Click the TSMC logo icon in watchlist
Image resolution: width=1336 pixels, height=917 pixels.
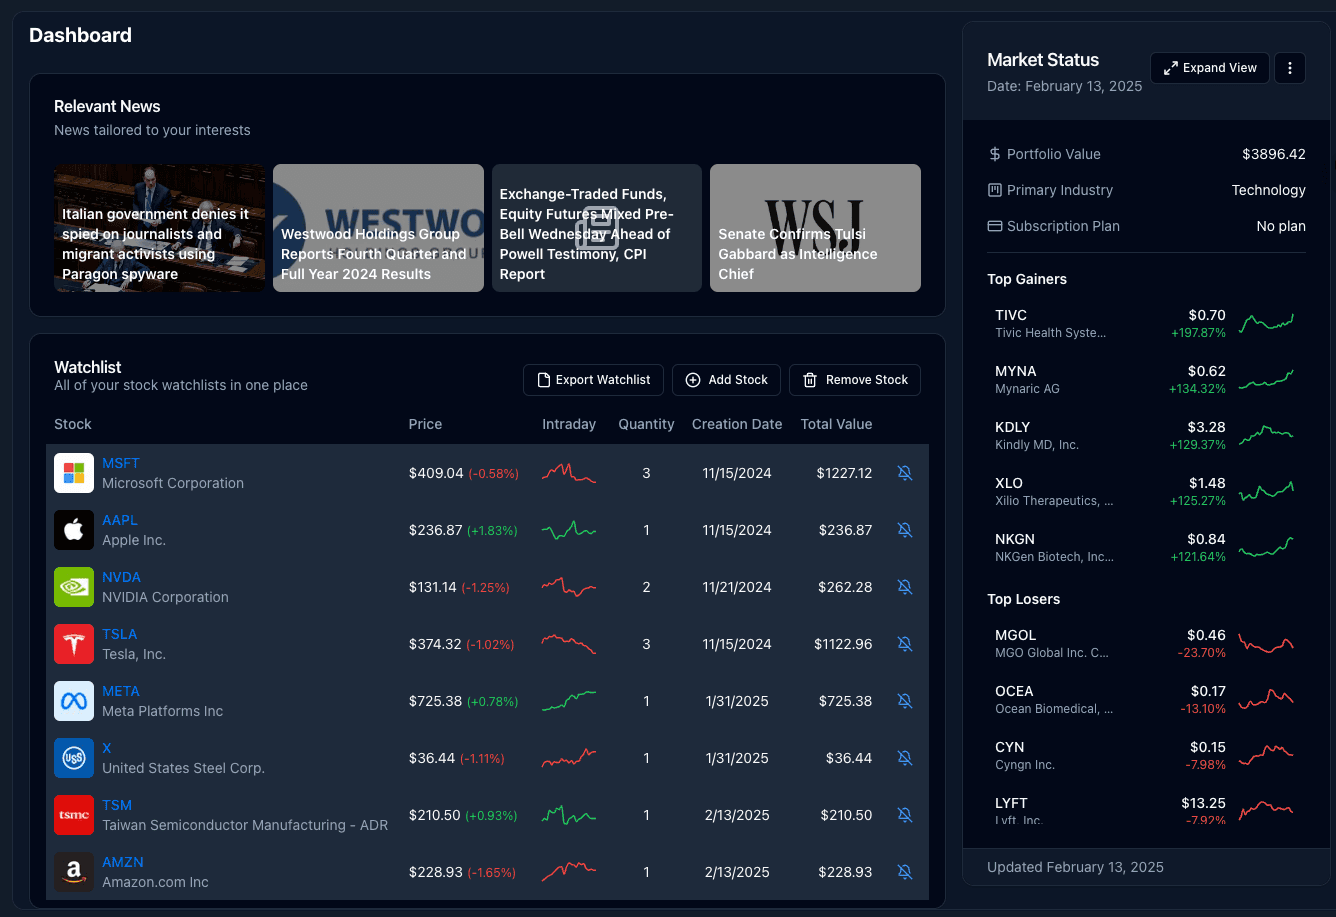74,815
